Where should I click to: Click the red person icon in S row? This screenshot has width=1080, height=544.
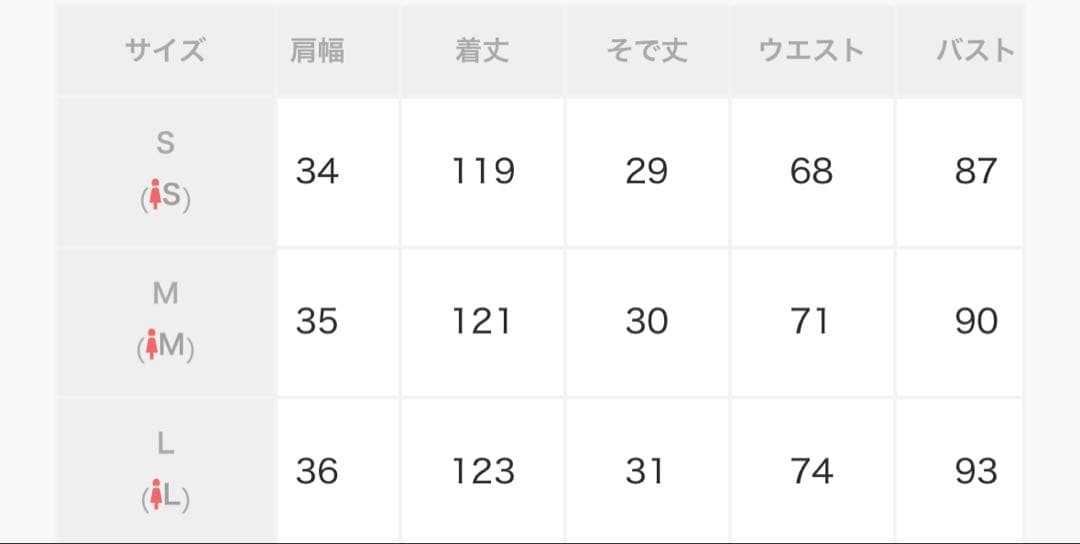[155, 197]
